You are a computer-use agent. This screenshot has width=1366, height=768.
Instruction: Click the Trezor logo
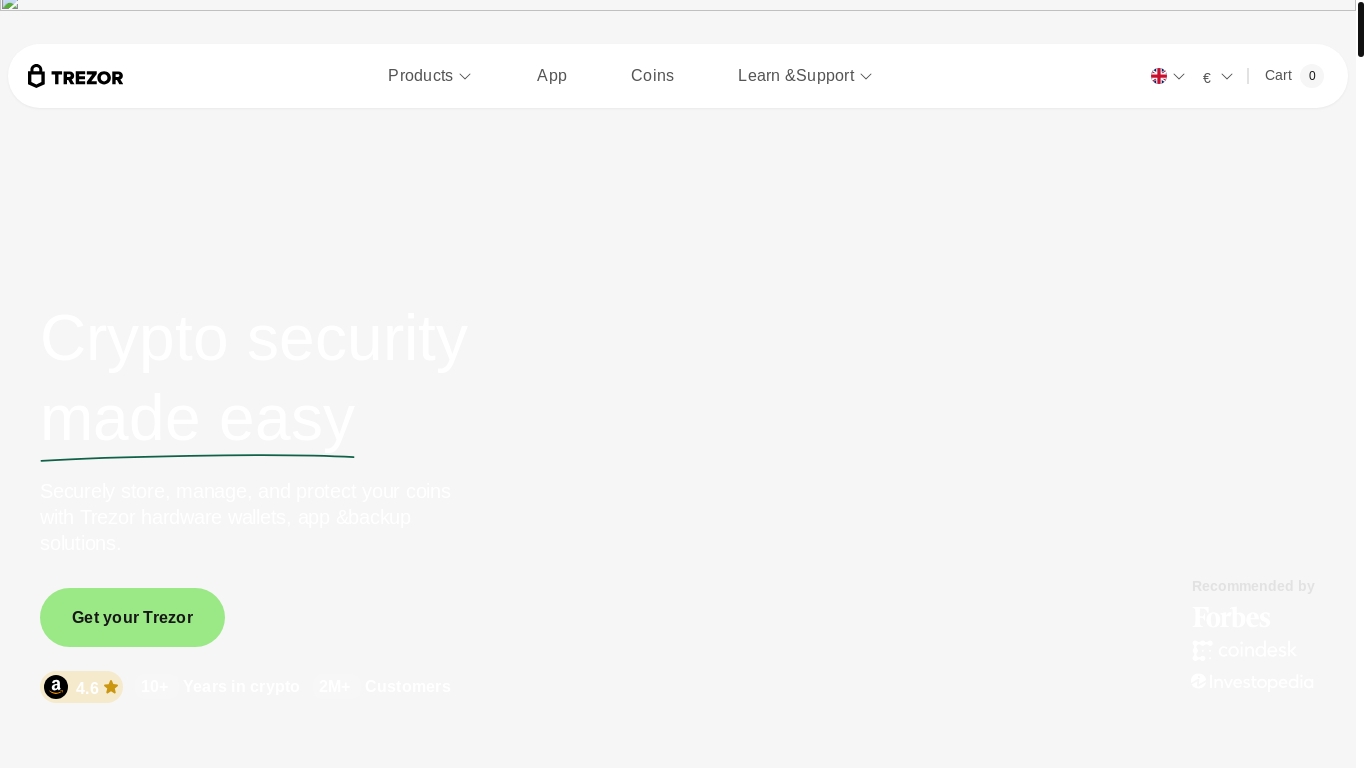(x=76, y=76)
